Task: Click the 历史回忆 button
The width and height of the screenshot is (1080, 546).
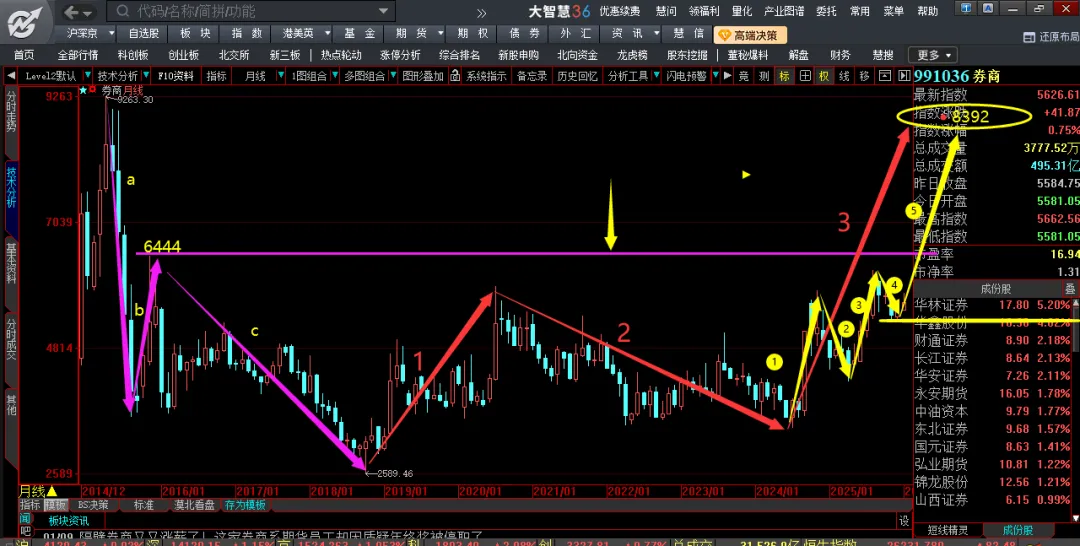Action: [x=577, y=76]
